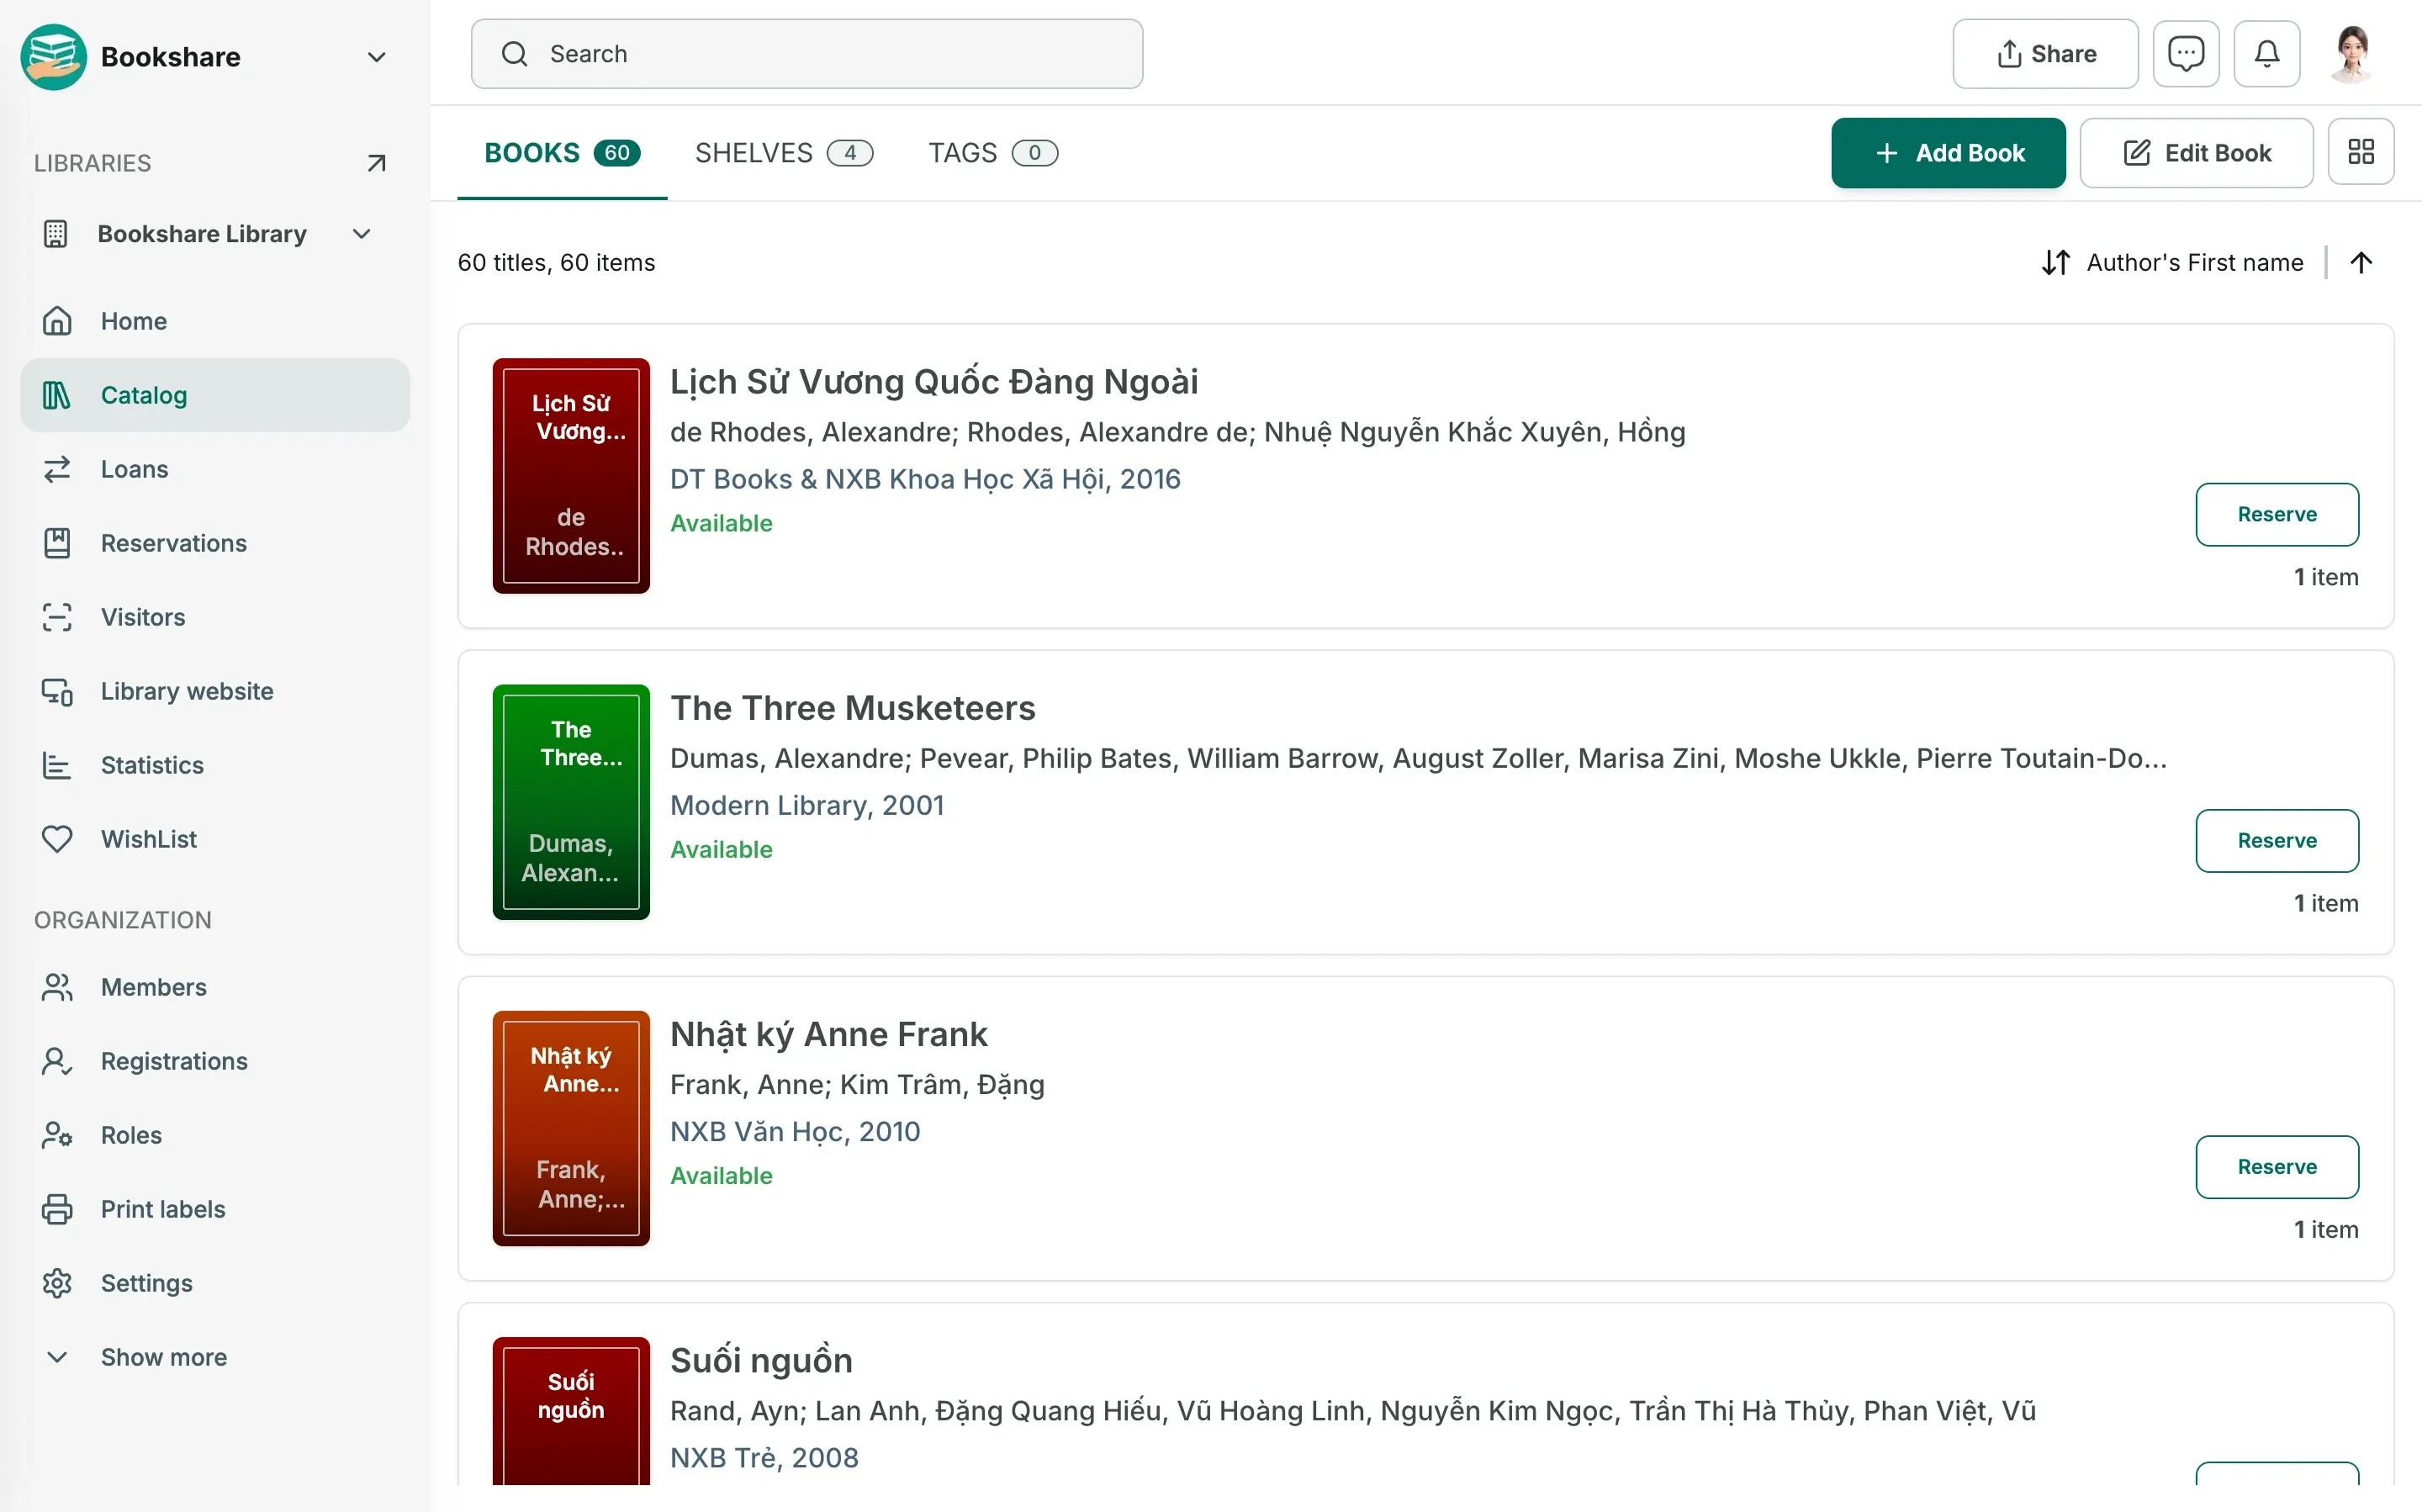Click the Edit Book button

tap(2196, 153)
